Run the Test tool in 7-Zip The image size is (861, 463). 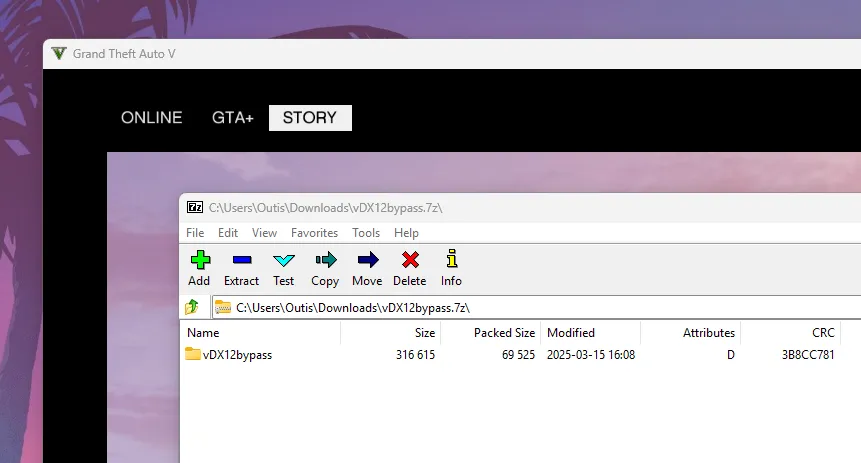click(x=283, y=269)
